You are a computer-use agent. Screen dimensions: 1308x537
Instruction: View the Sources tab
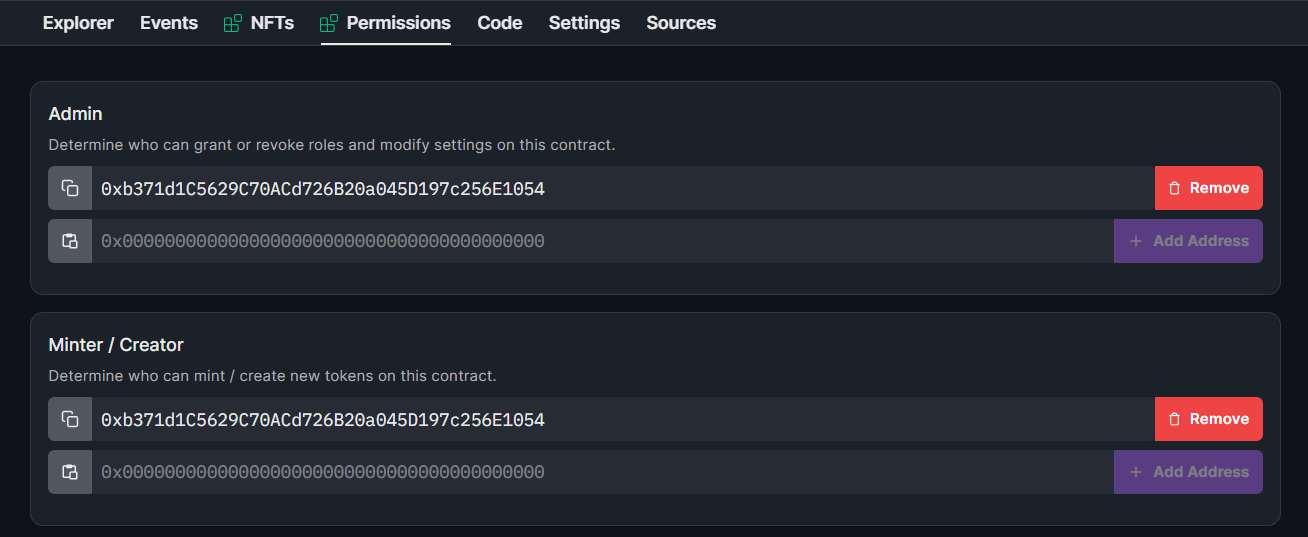[681, 23]
